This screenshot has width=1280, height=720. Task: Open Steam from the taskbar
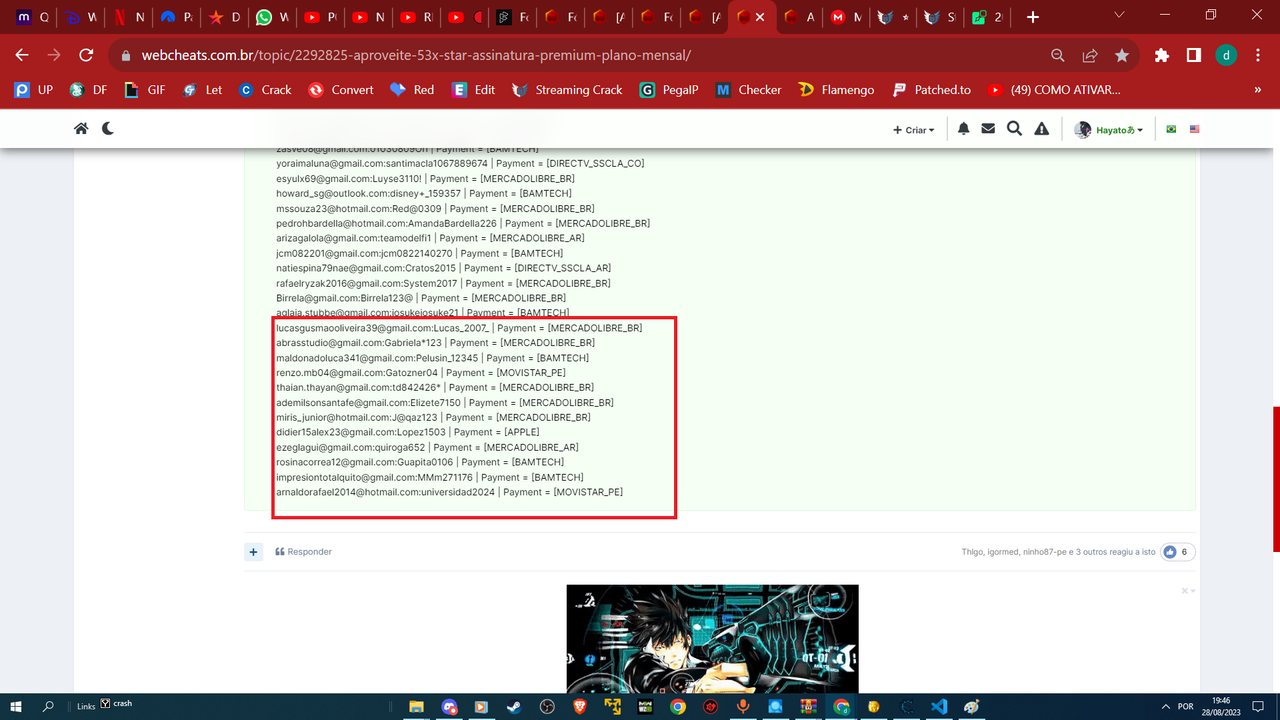(514, 706)
